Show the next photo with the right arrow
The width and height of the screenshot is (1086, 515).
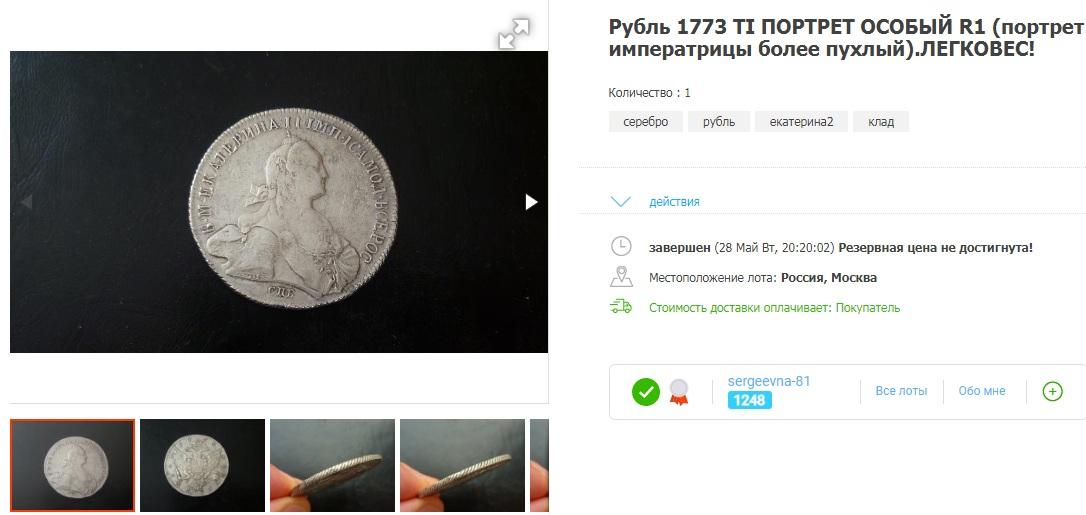coord(531,201)
